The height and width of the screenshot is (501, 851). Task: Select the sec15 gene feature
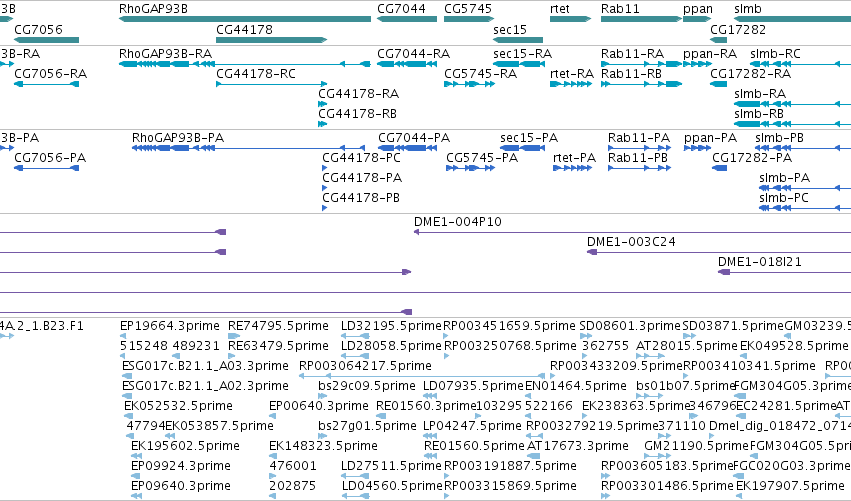(518, 40)
